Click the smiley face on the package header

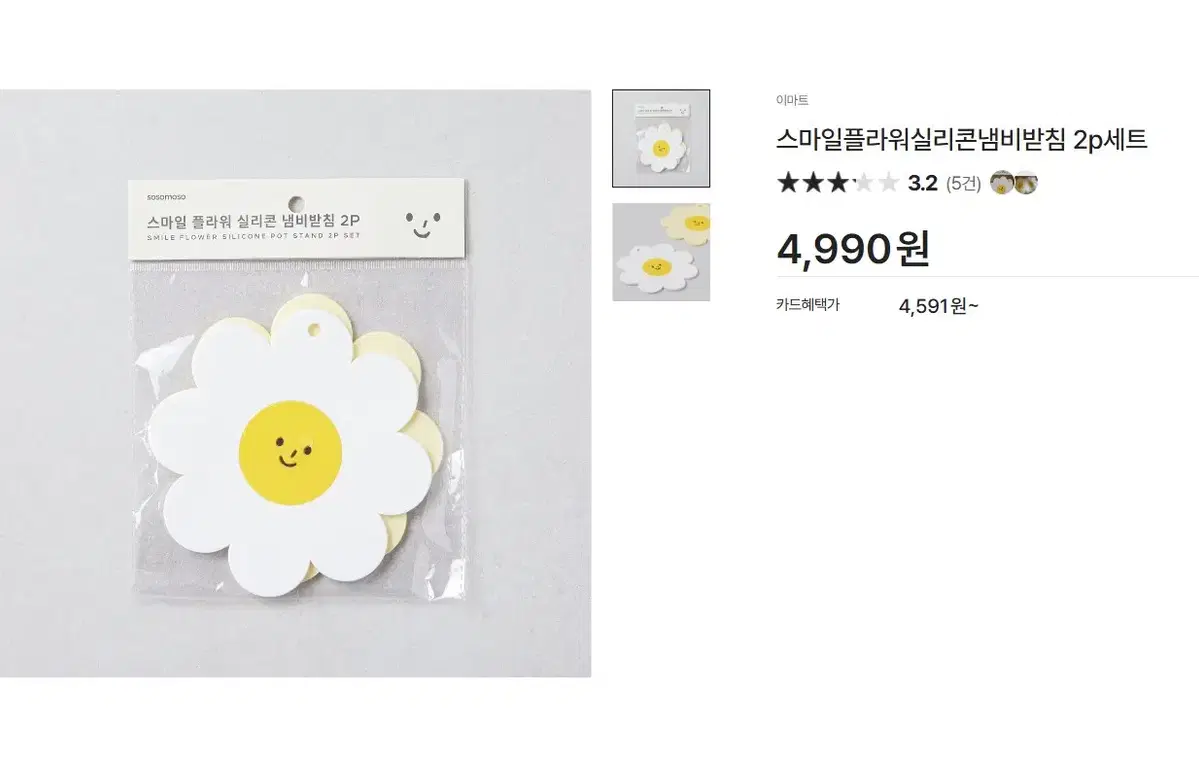point(423,224)
